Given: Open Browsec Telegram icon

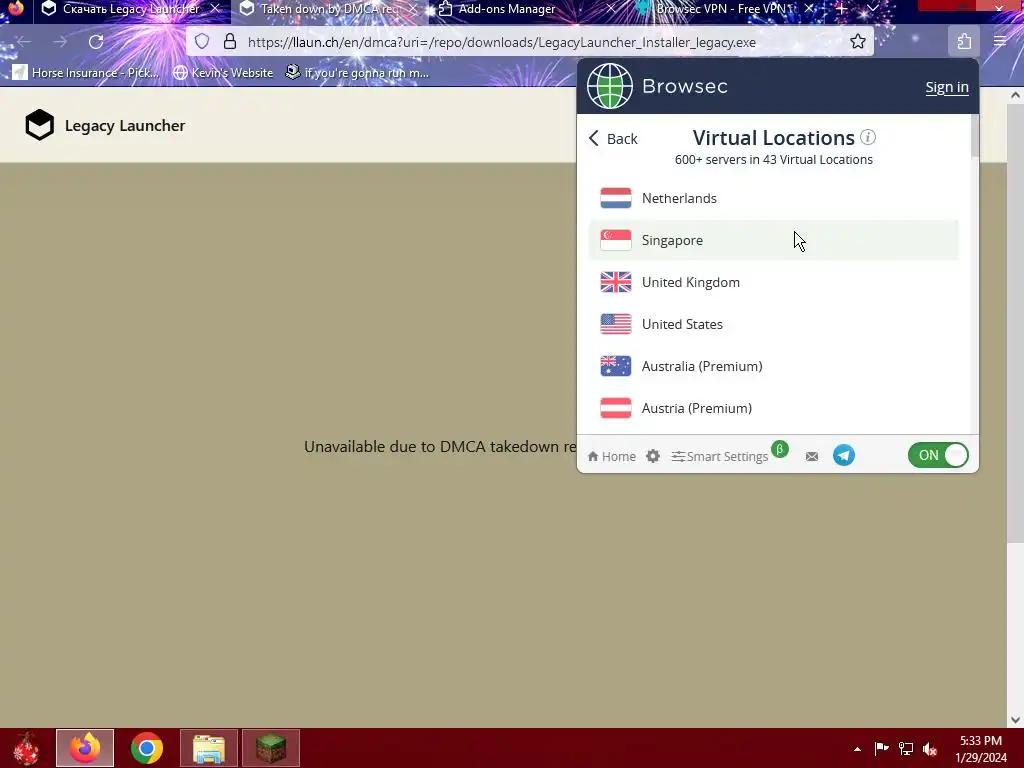Looking at the screenshot, I should pos(844,455).
